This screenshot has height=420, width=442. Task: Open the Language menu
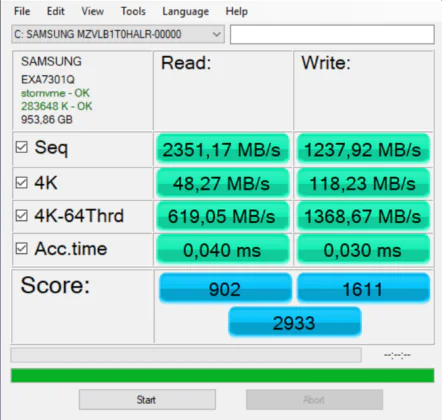185,11
